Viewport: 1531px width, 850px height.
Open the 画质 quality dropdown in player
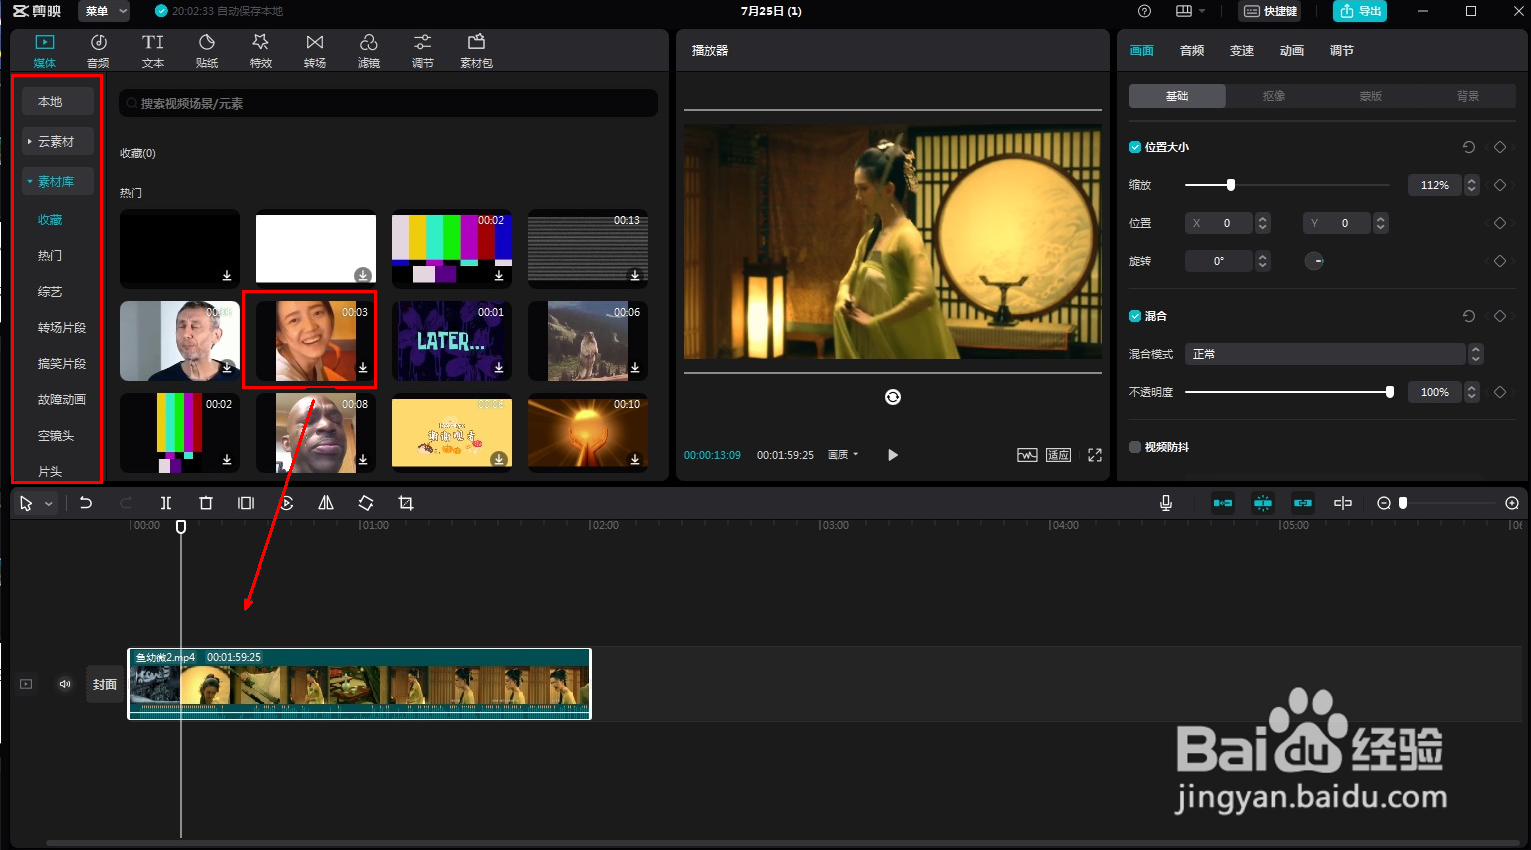pyautogui.click(x=843, y=455)
